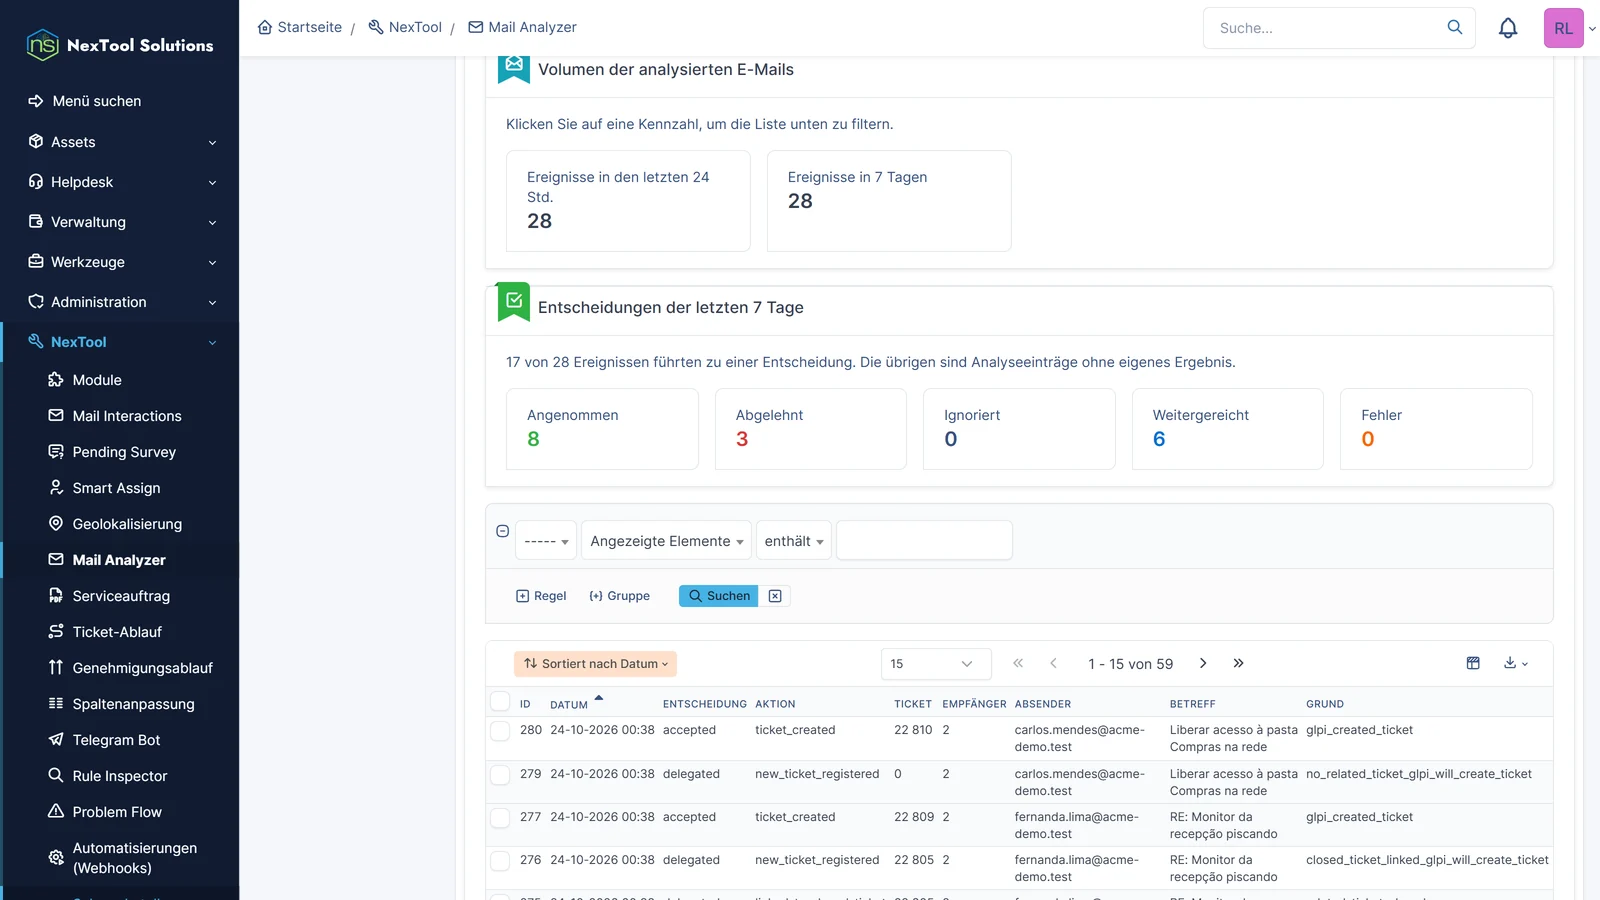The image size is (1600, 900).
Task: Jump to the first results page arrow
Action: click(1018, 663)
